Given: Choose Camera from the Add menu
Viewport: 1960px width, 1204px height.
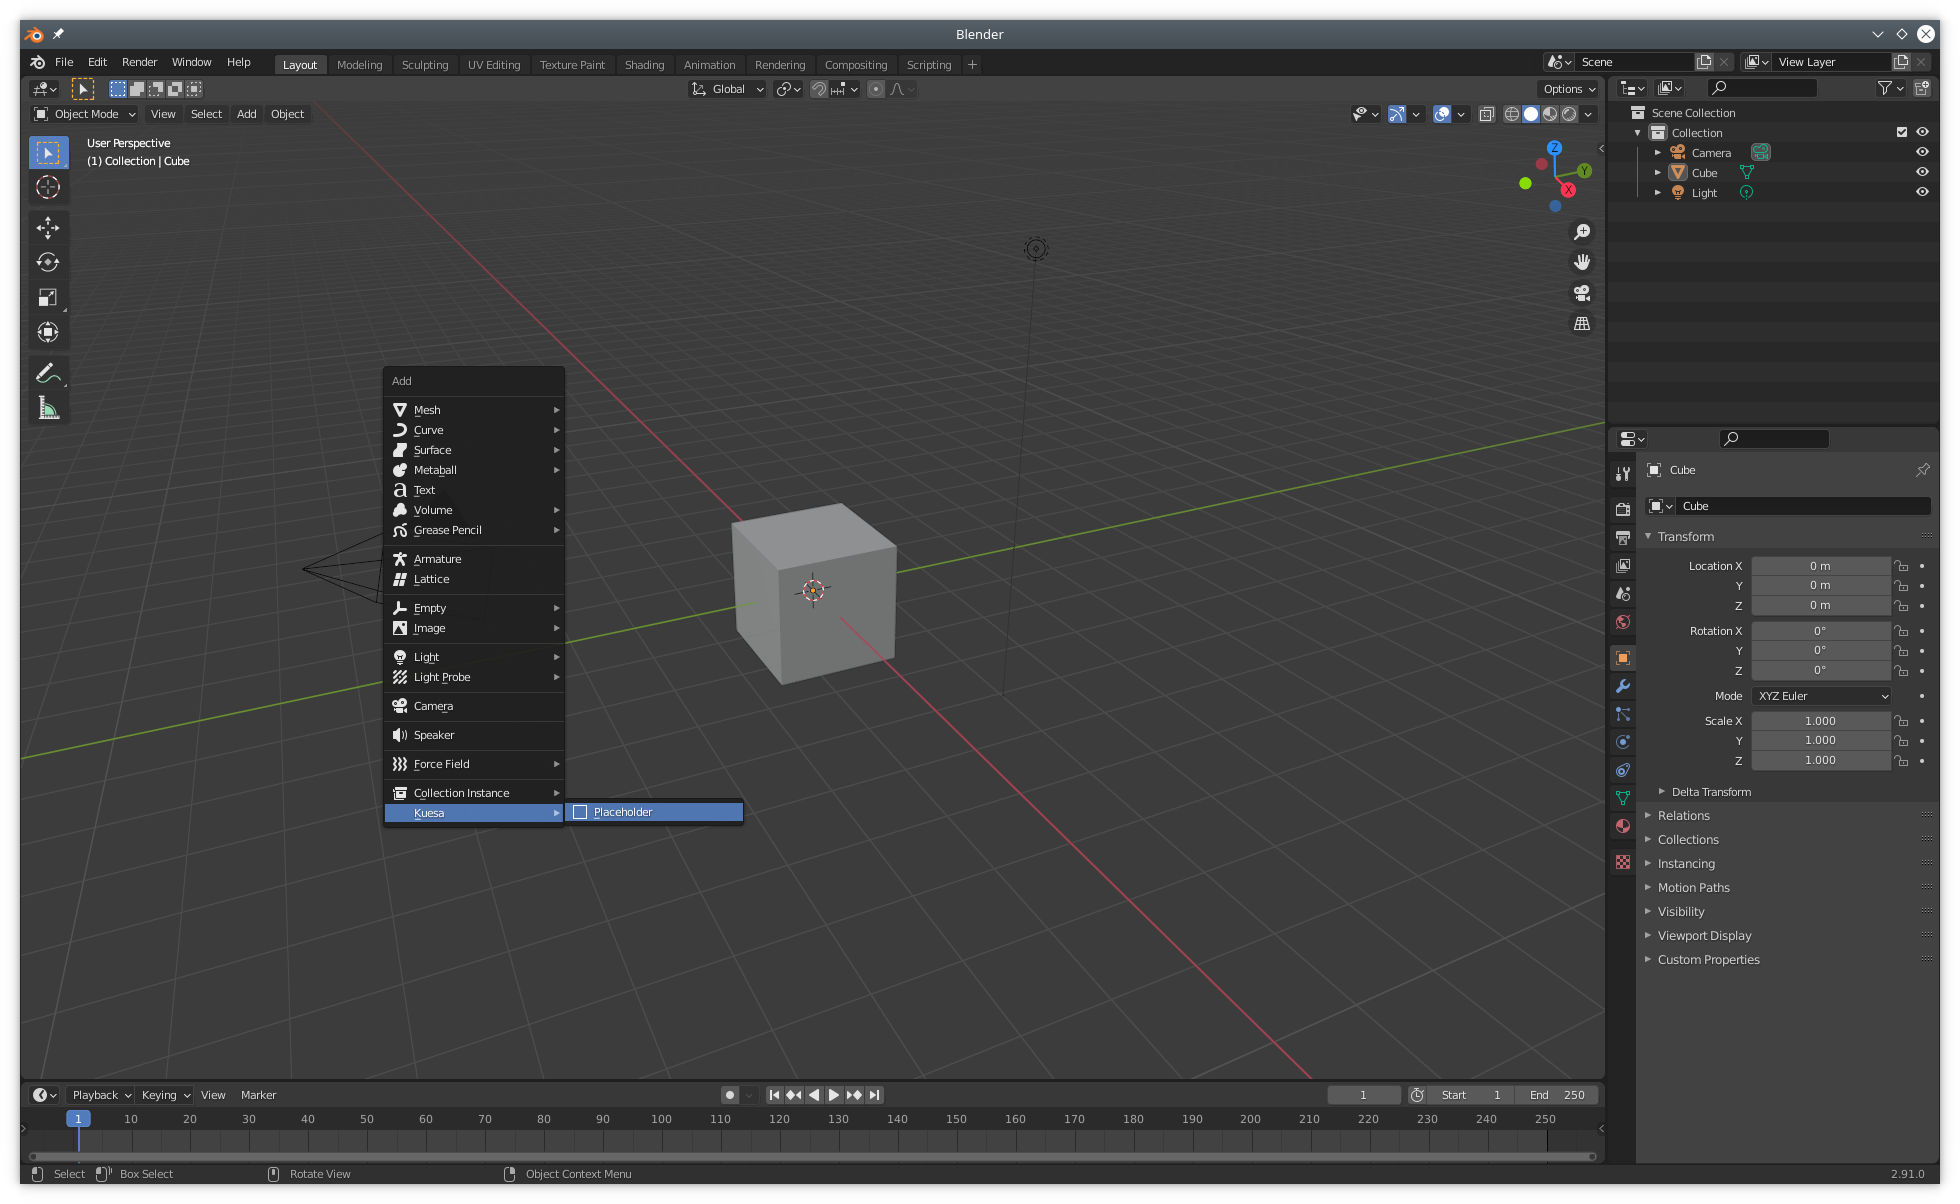Looking at the screenshot, I should coord(475,706).
